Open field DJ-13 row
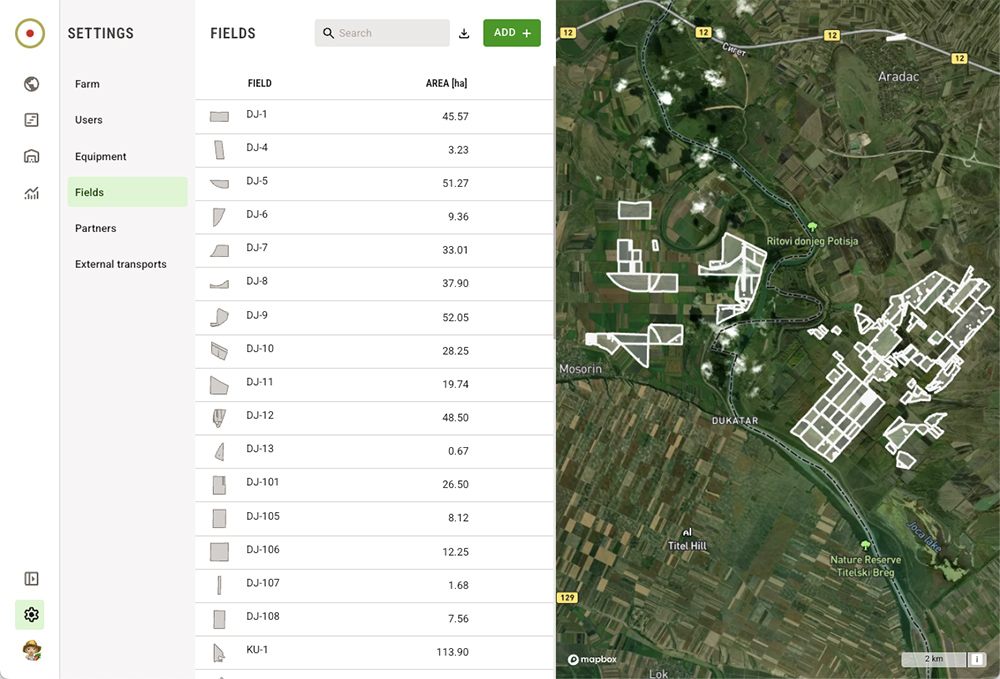The image size is (1000, 679). coord(374,451)
